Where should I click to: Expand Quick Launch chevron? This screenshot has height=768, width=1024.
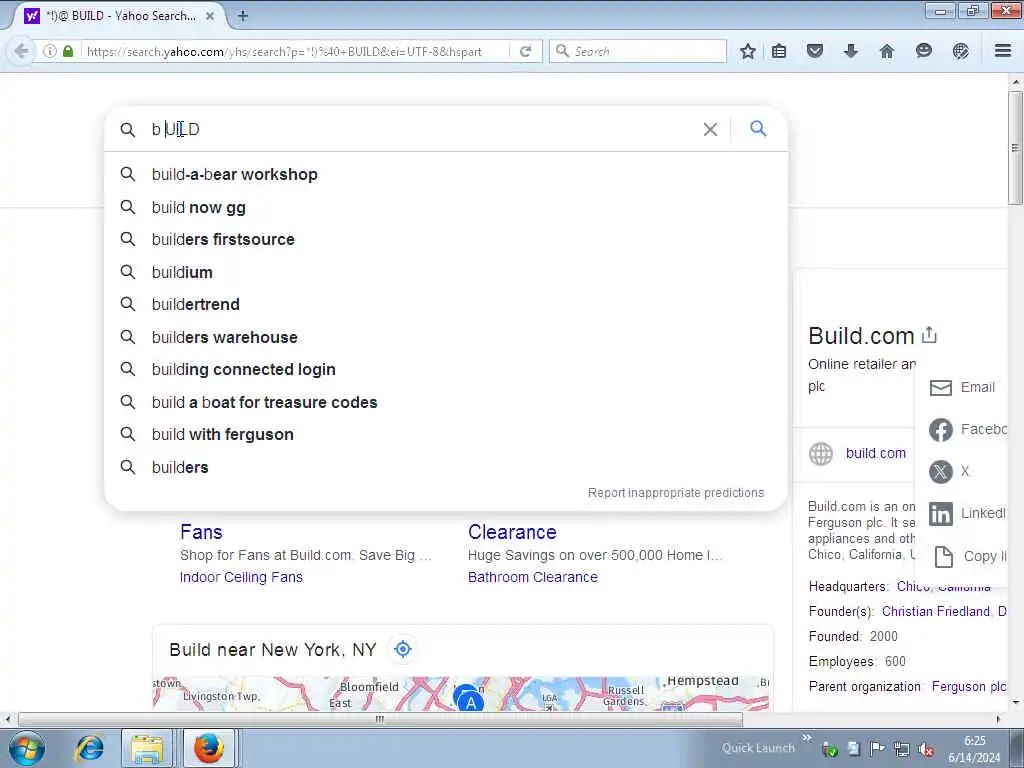click(x=807, y=737)
